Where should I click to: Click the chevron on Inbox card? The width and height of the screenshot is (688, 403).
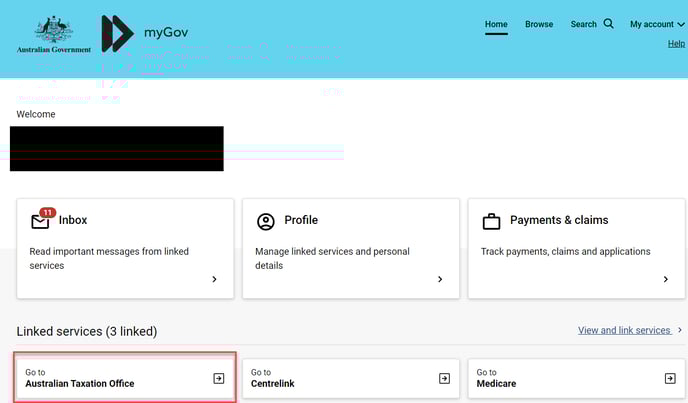pyautogui.click(x=214, y=279)
